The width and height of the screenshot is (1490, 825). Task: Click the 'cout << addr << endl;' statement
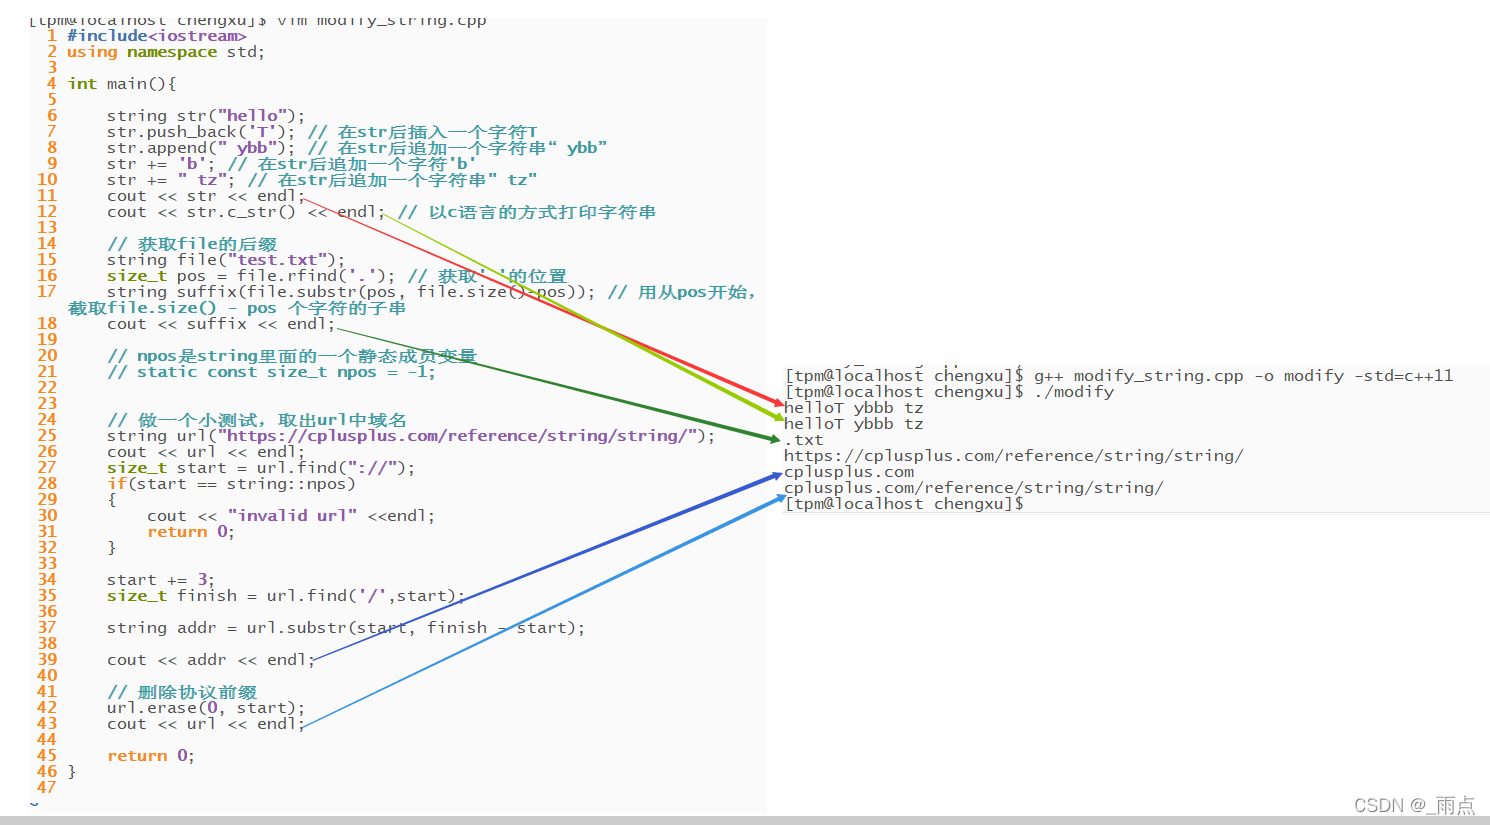coord(211,660)
